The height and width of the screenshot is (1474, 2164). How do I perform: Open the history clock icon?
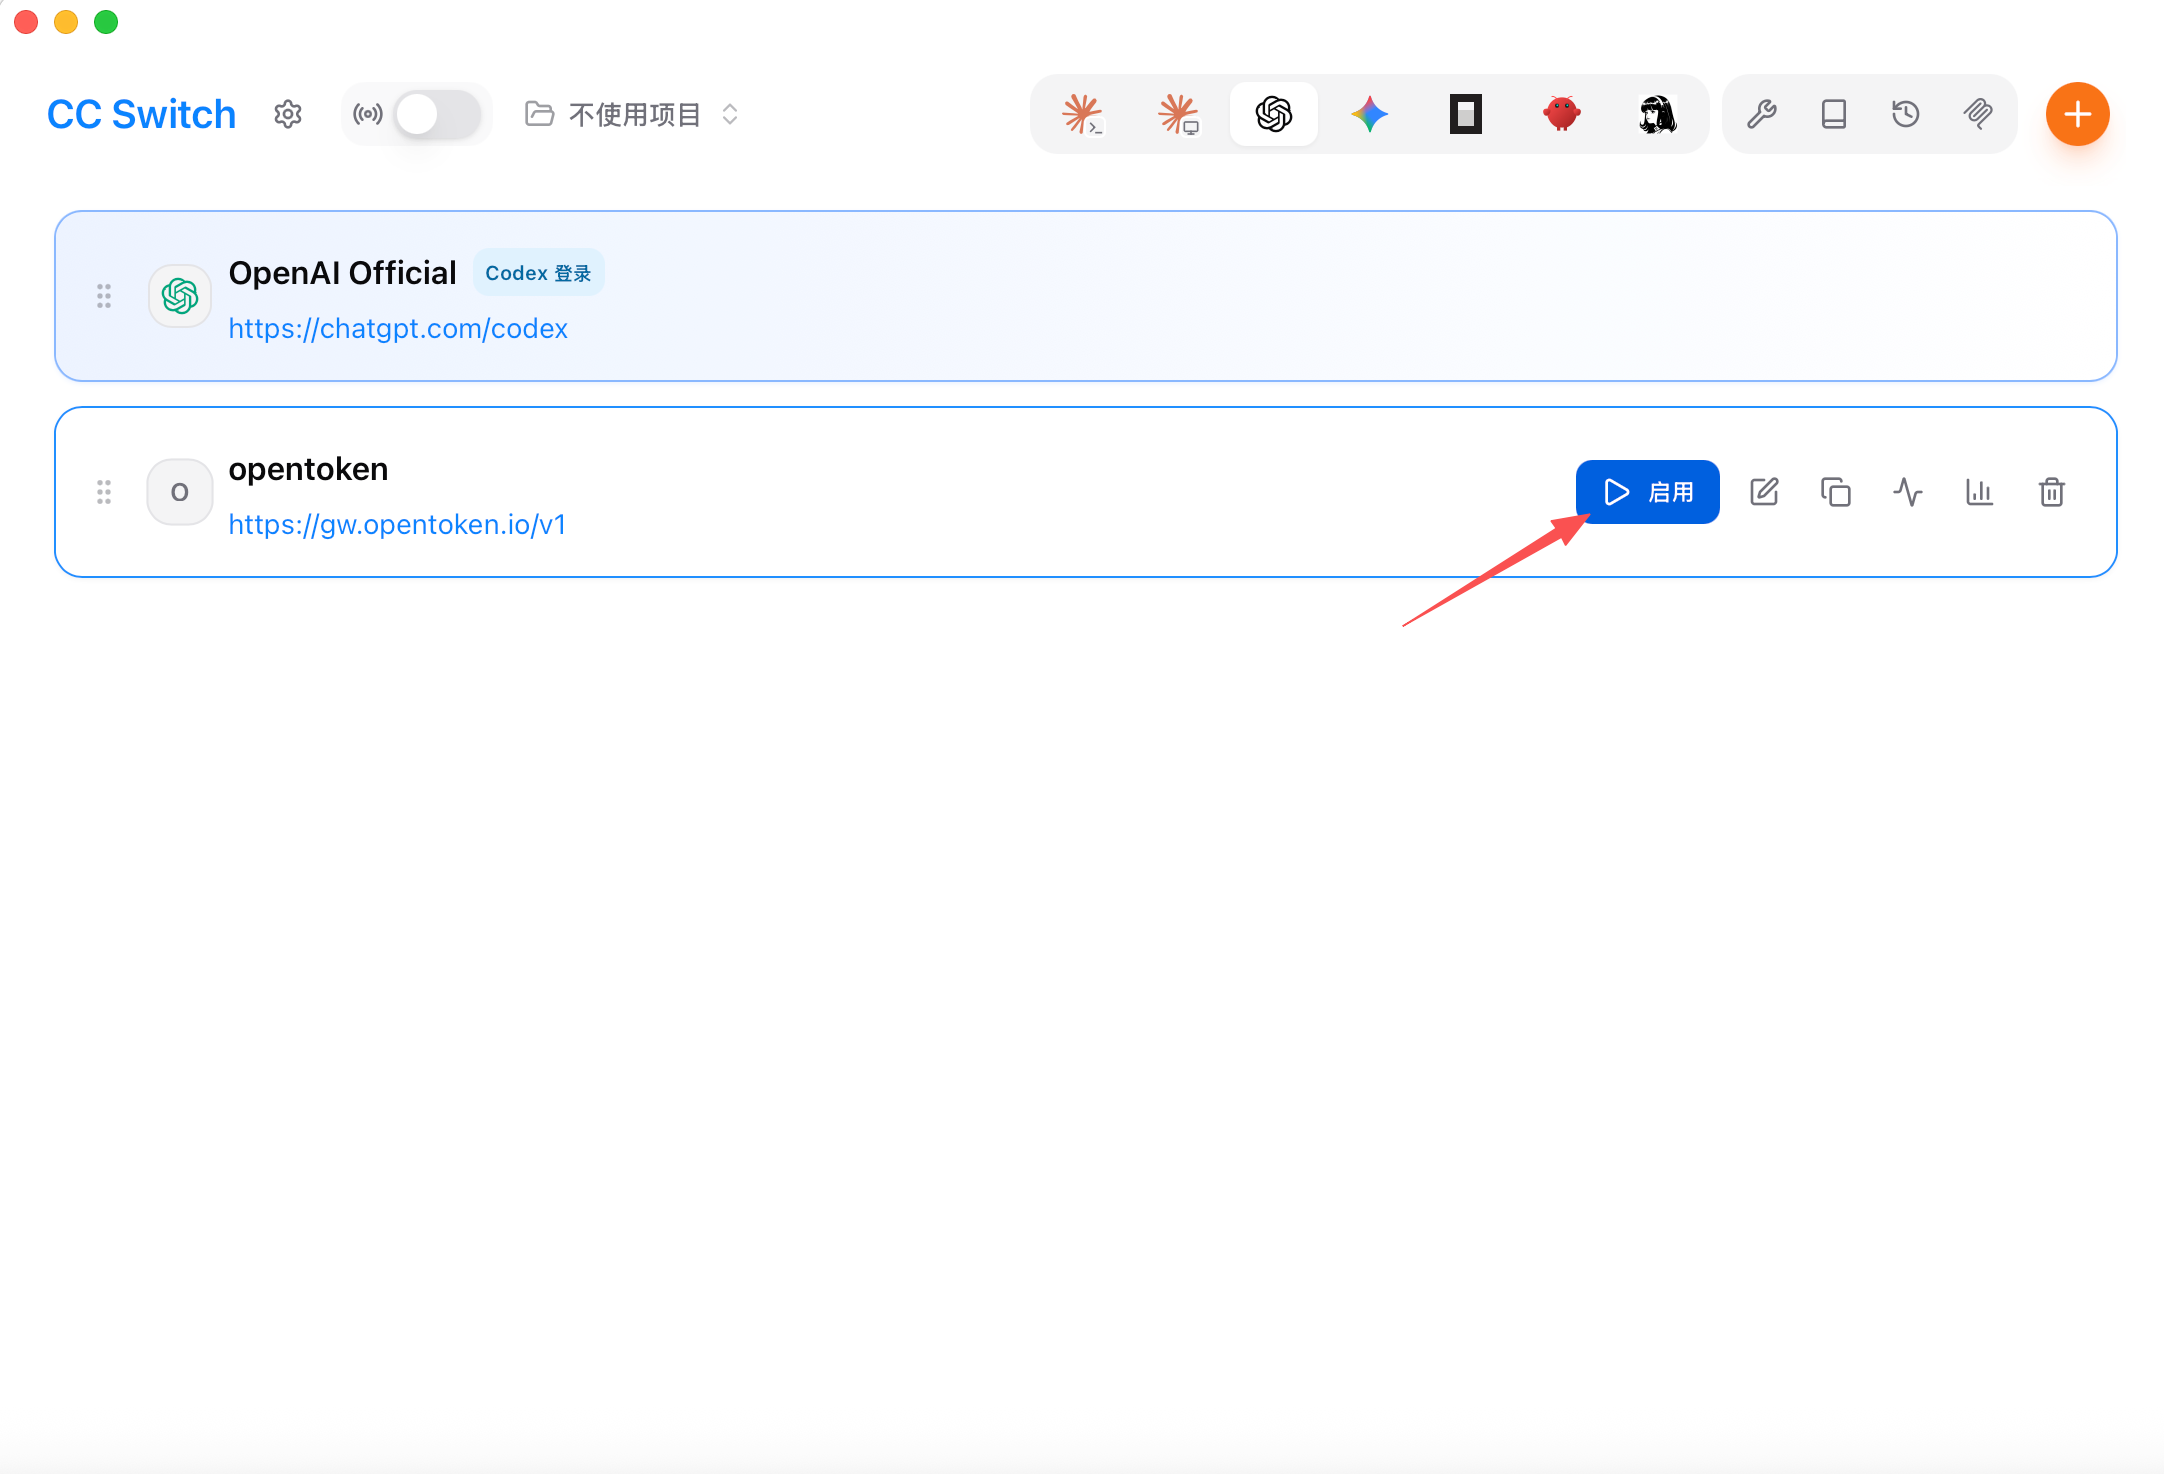click(x=1906, y=114)
